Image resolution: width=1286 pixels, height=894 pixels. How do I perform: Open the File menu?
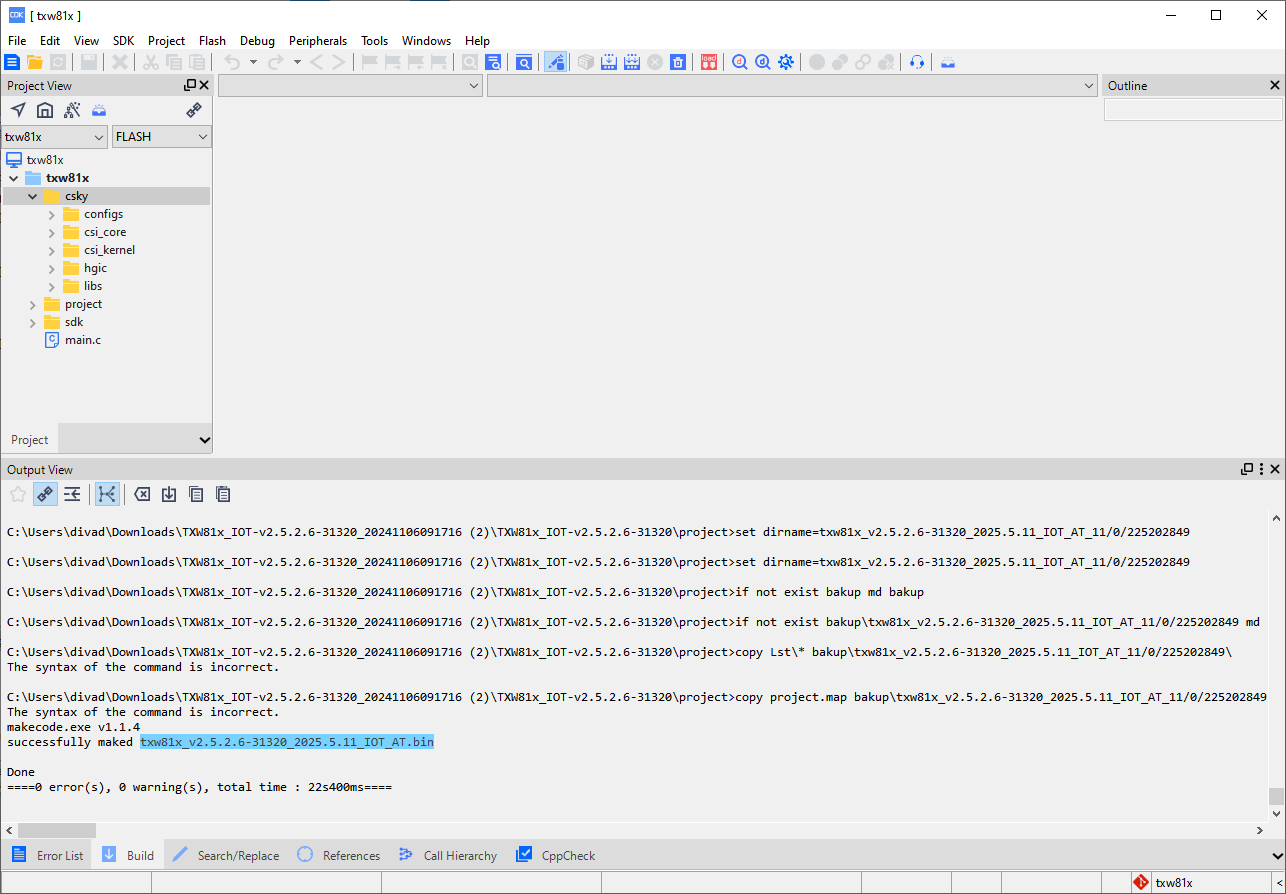point(17,41)
